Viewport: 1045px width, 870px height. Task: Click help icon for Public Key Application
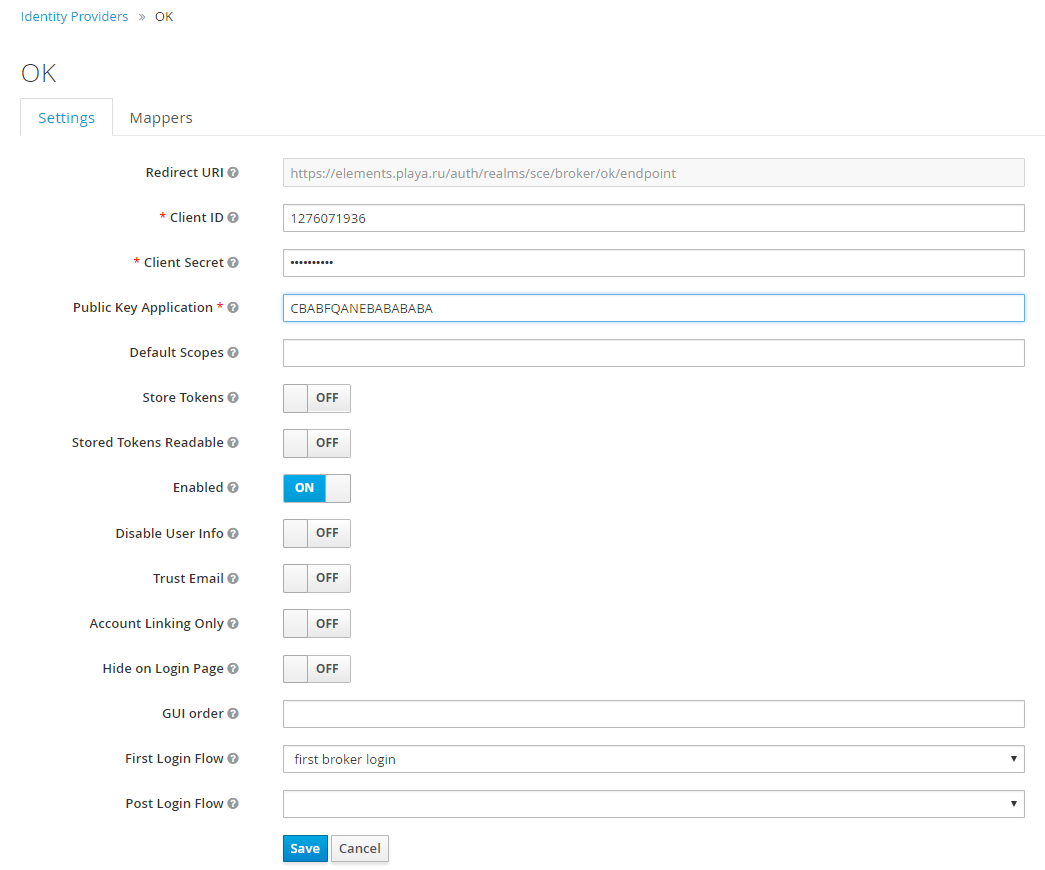(x=233, y=308)
